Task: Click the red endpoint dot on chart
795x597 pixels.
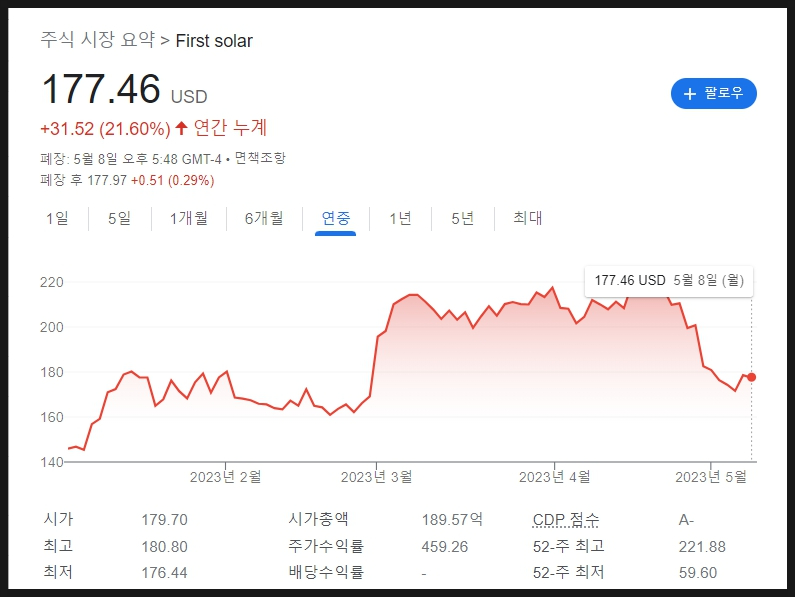Action: tap(751, 377)
